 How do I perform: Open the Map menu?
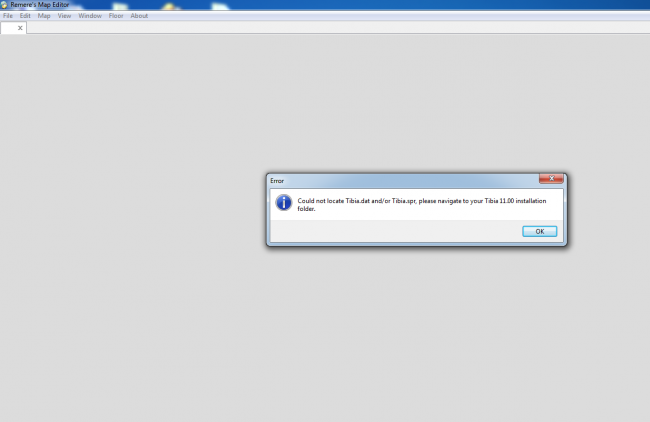click(x=44, y=16)
